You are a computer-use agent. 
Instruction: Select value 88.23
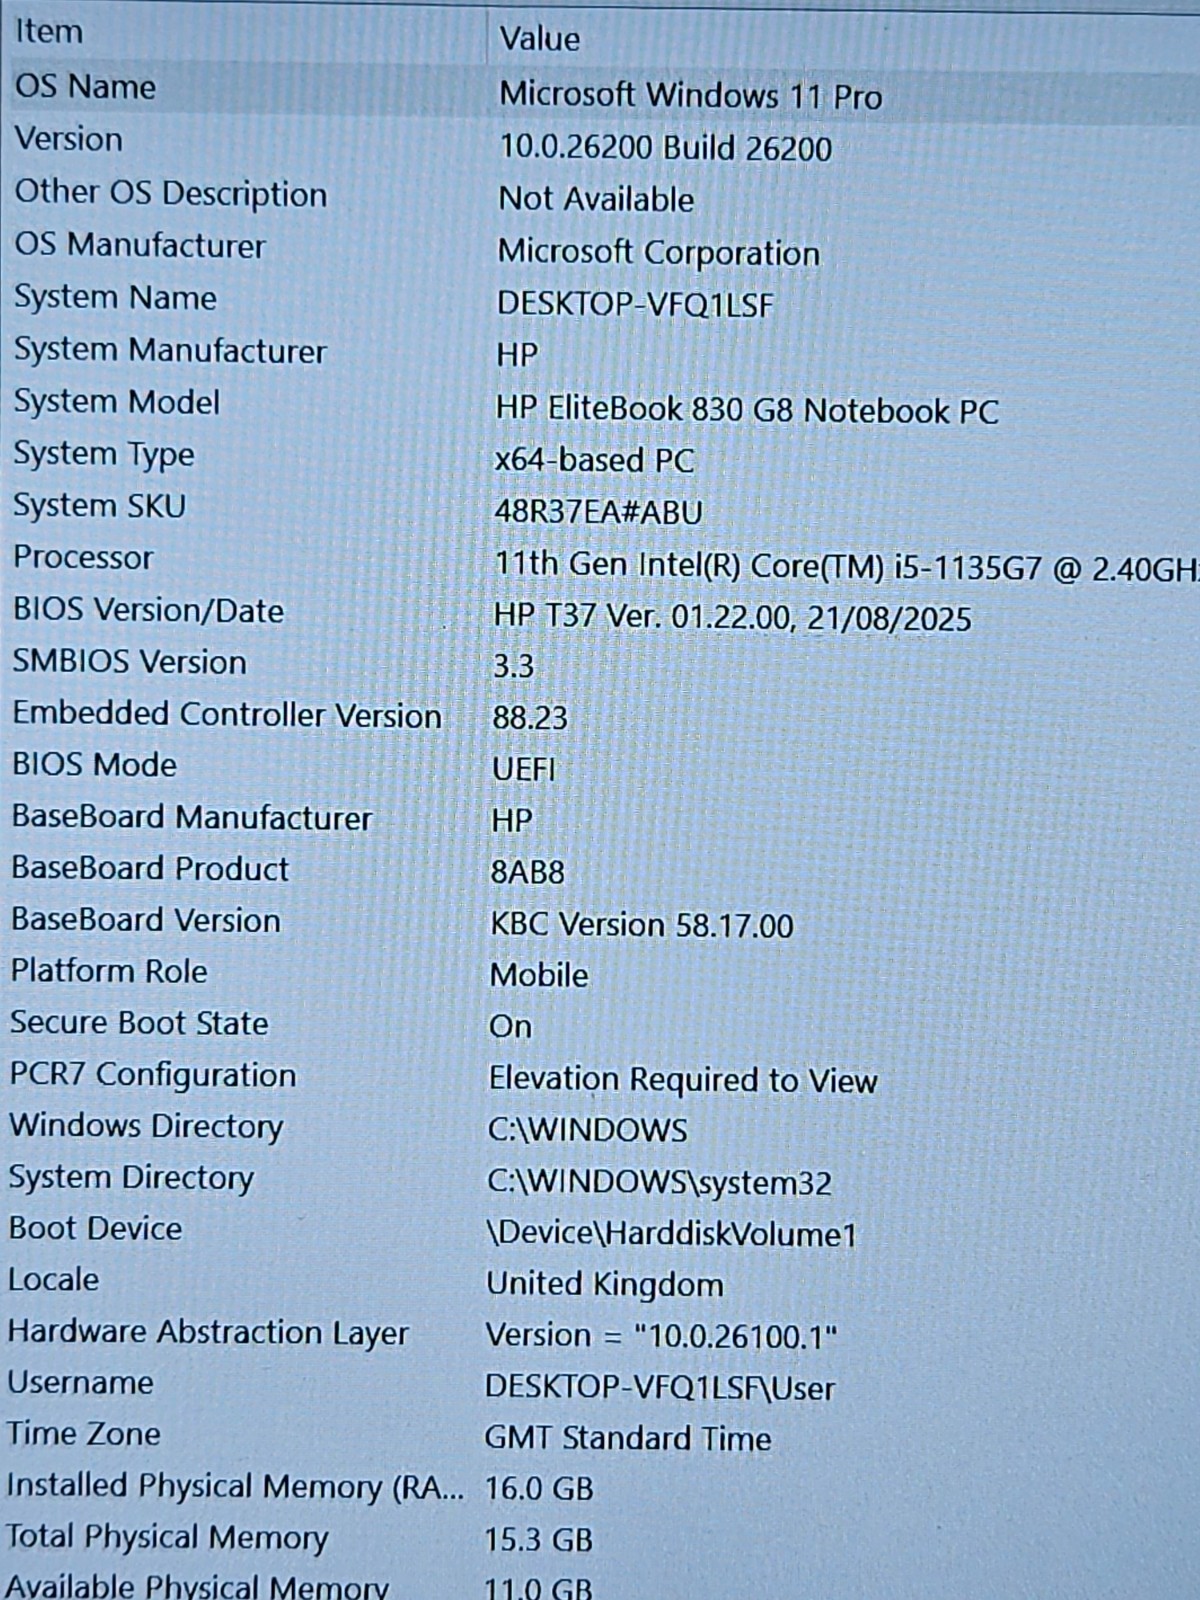(x=530, y=718)
